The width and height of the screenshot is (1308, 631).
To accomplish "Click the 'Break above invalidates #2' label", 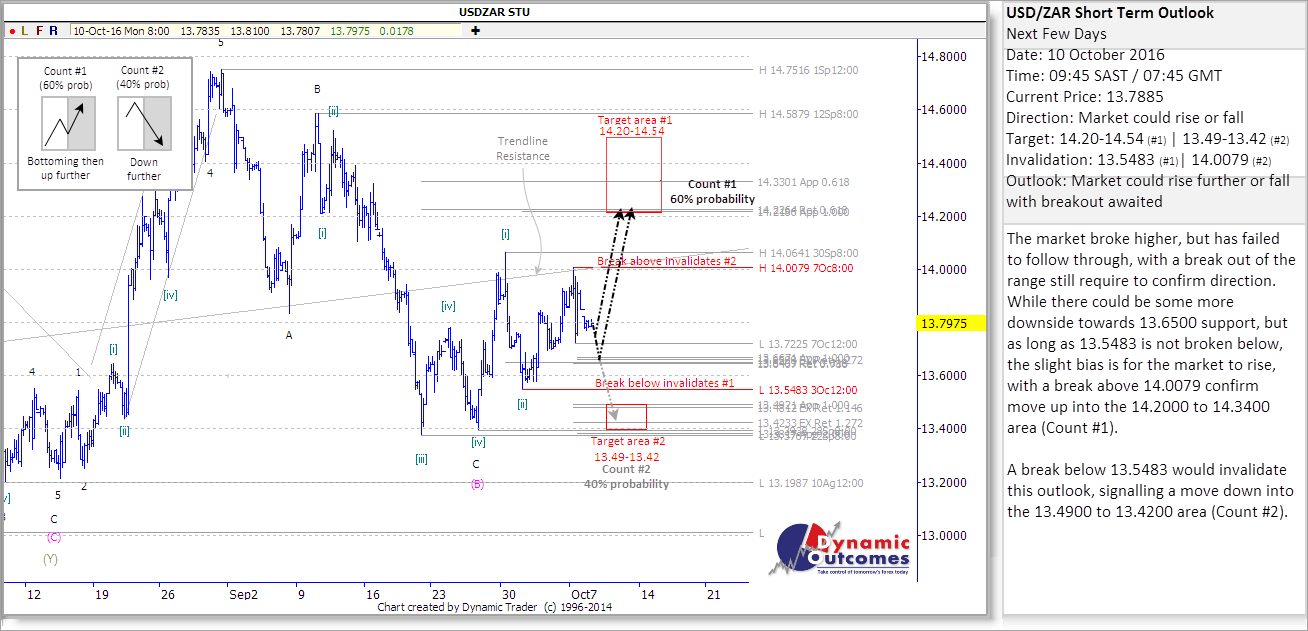I will point(666,261).
